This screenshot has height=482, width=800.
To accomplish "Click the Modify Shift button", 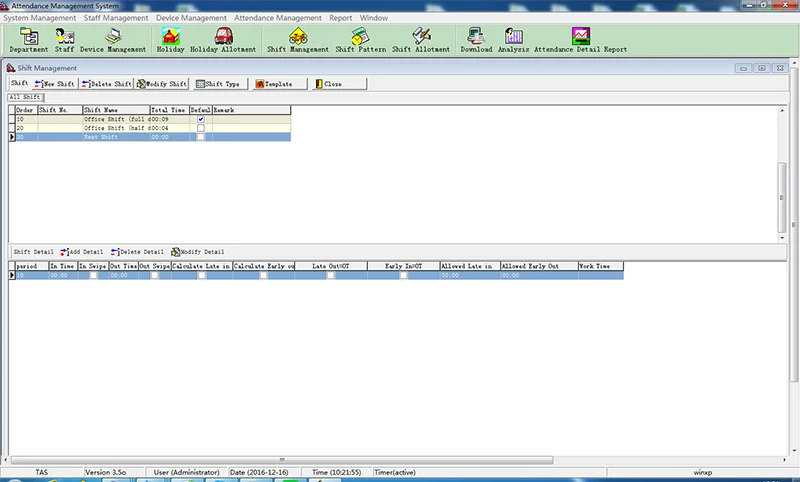I will tap(162, 84).
